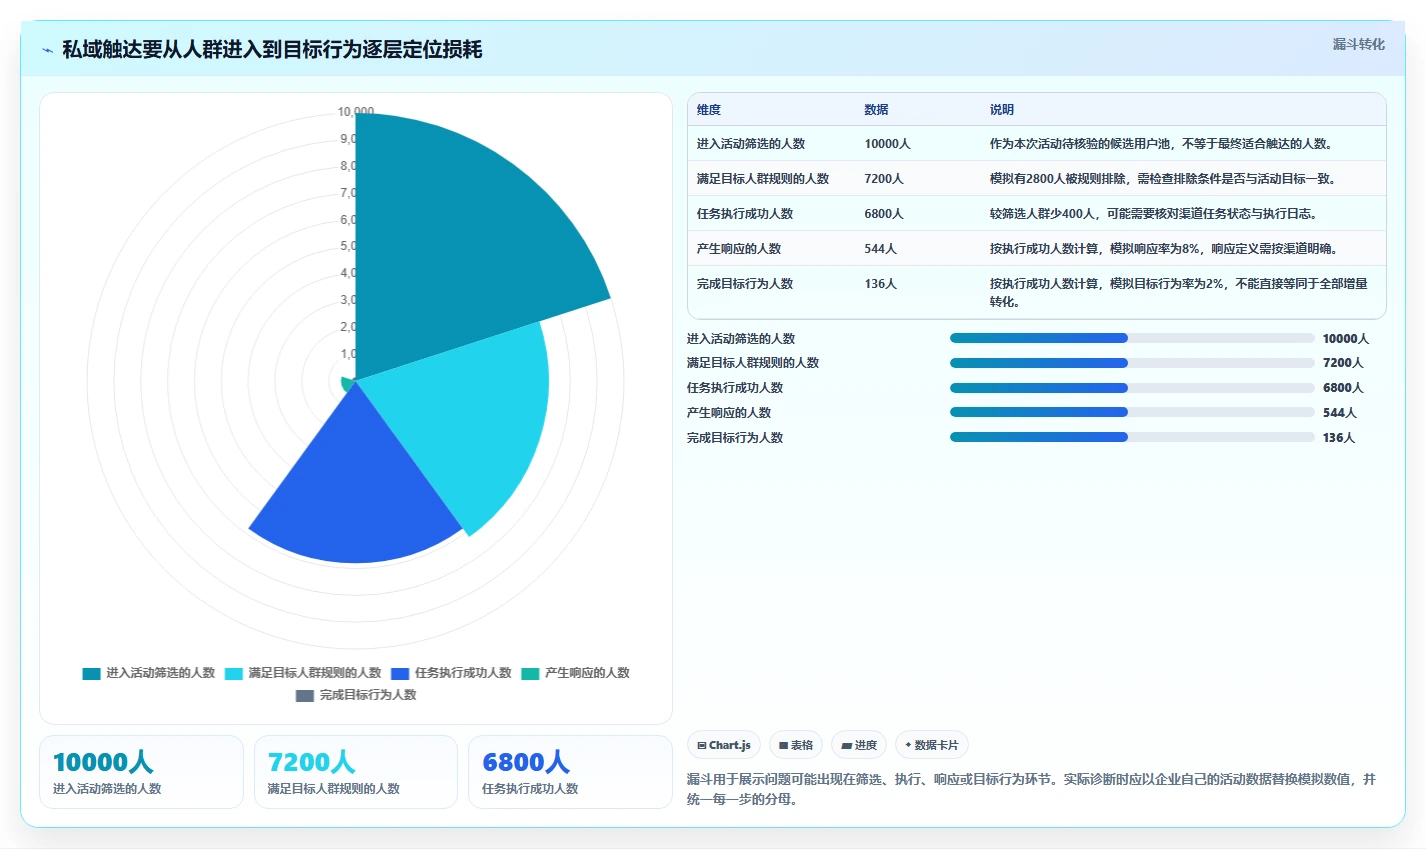The height and width of the screenshot is (849, 1426).
Task: Click the small green segment near the chart center
Action: coord(348,384)
